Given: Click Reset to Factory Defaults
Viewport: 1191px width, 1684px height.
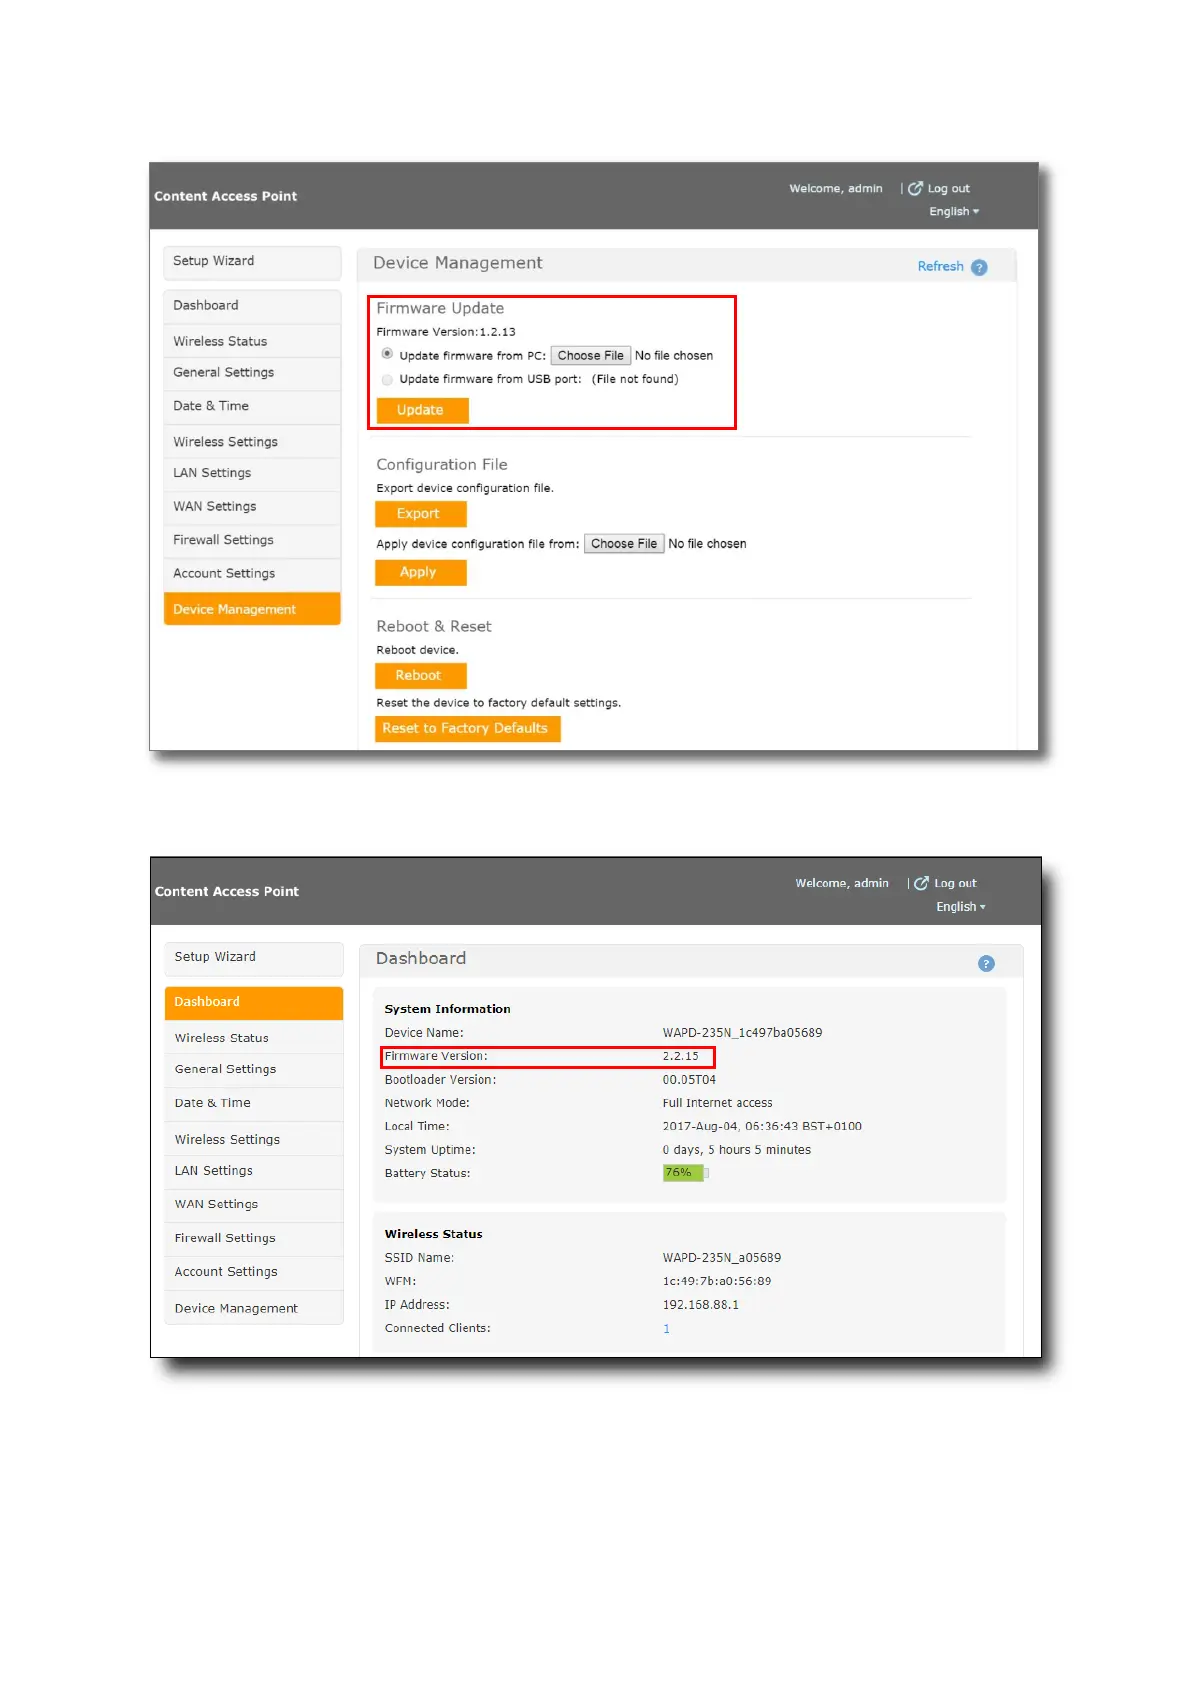Looking at the screenshot, I should [x=467, y=728].
